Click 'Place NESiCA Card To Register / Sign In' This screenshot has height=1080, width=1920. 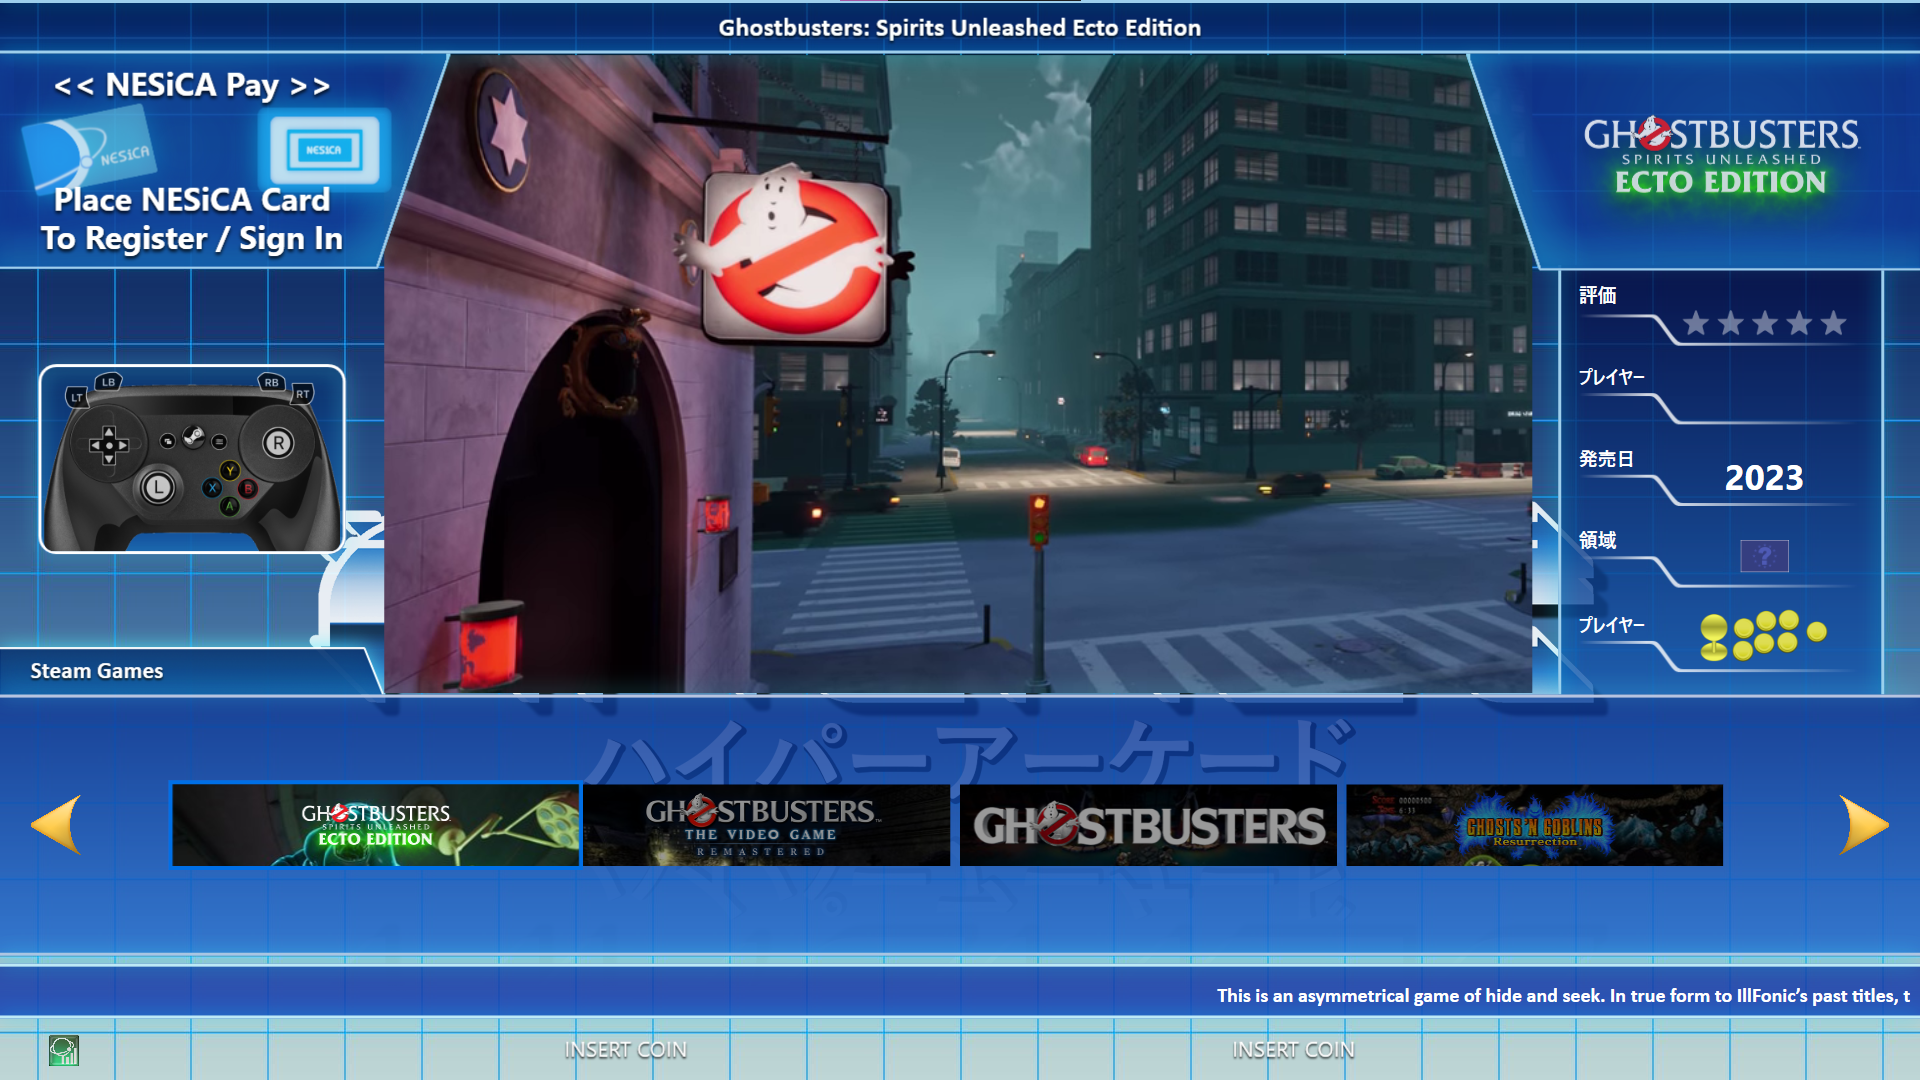coord(192,219)
